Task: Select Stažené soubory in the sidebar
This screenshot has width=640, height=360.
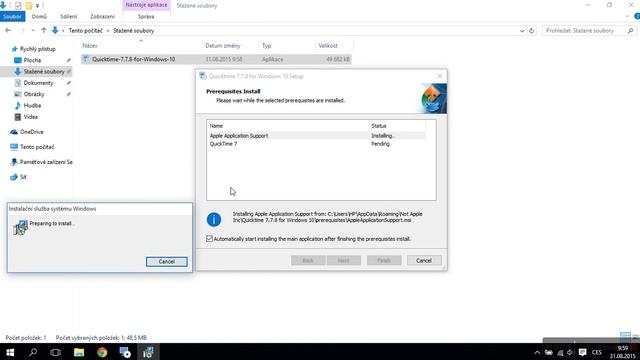Action: tap(44, 72)
